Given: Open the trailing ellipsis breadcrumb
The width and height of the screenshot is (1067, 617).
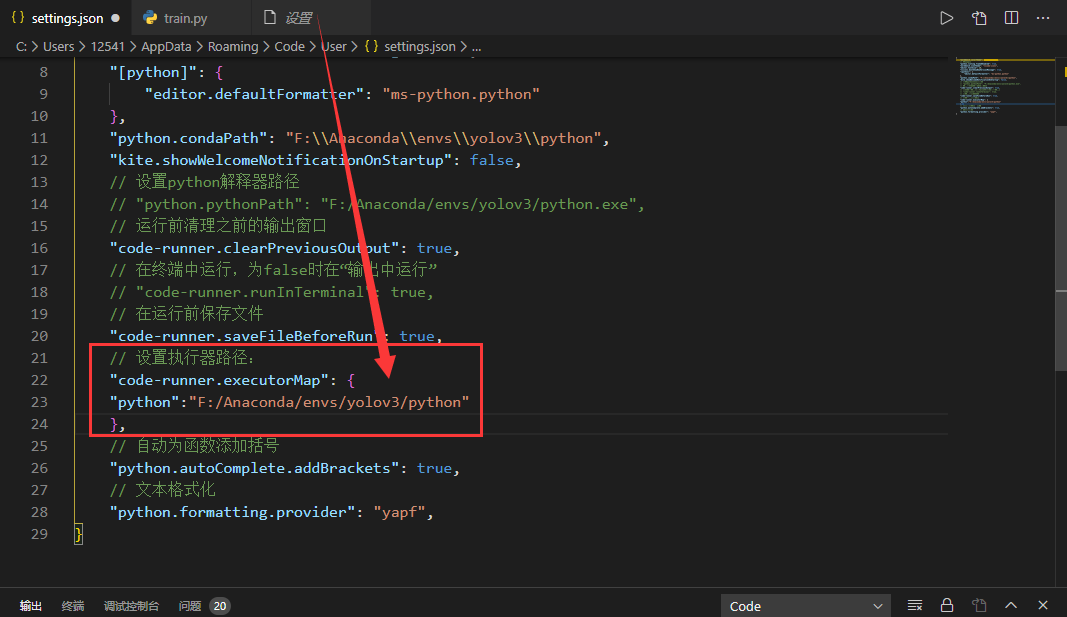Looking at the screenshot, I should click(x=476, y=47).
